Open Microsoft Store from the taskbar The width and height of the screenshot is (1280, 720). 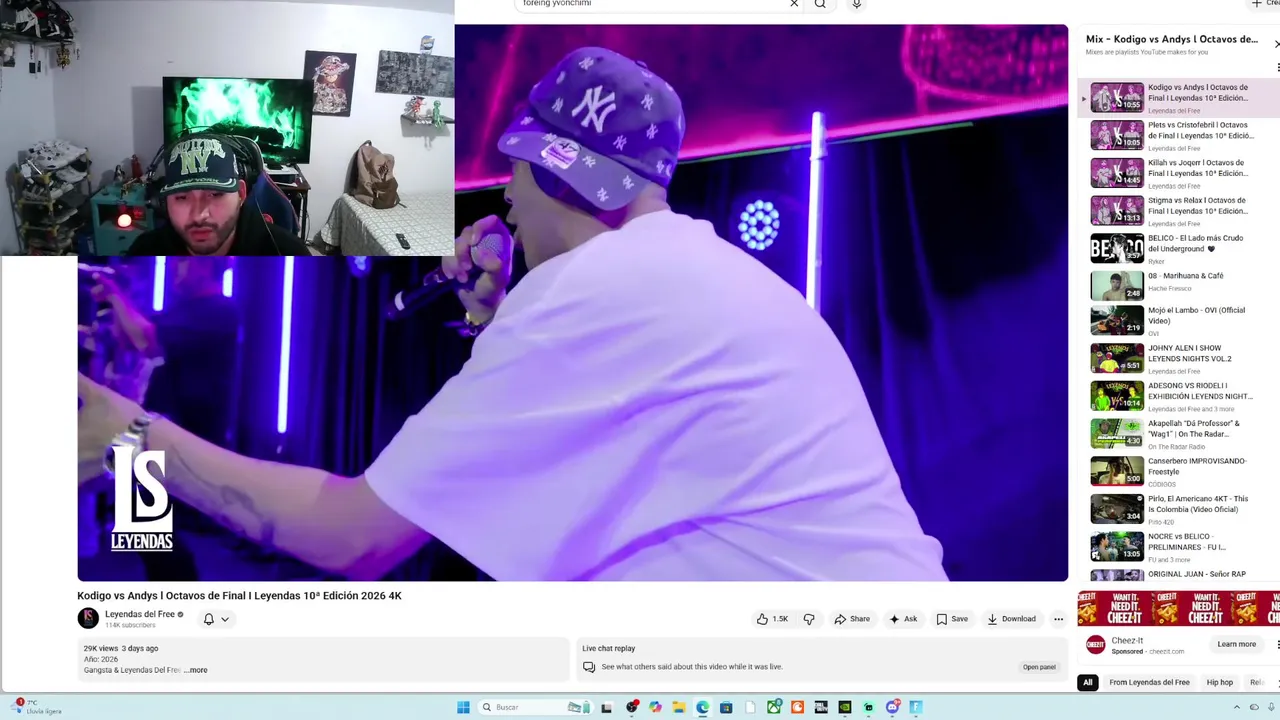tap(726, 707)
